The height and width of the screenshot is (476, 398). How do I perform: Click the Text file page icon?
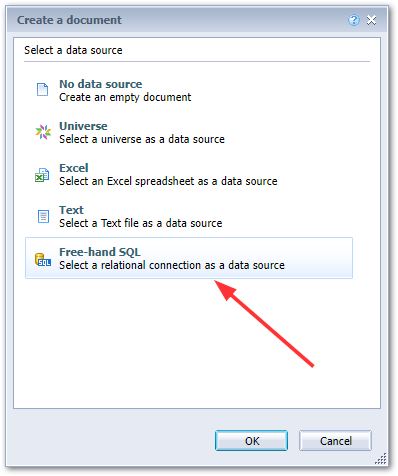tap(43, 216)
